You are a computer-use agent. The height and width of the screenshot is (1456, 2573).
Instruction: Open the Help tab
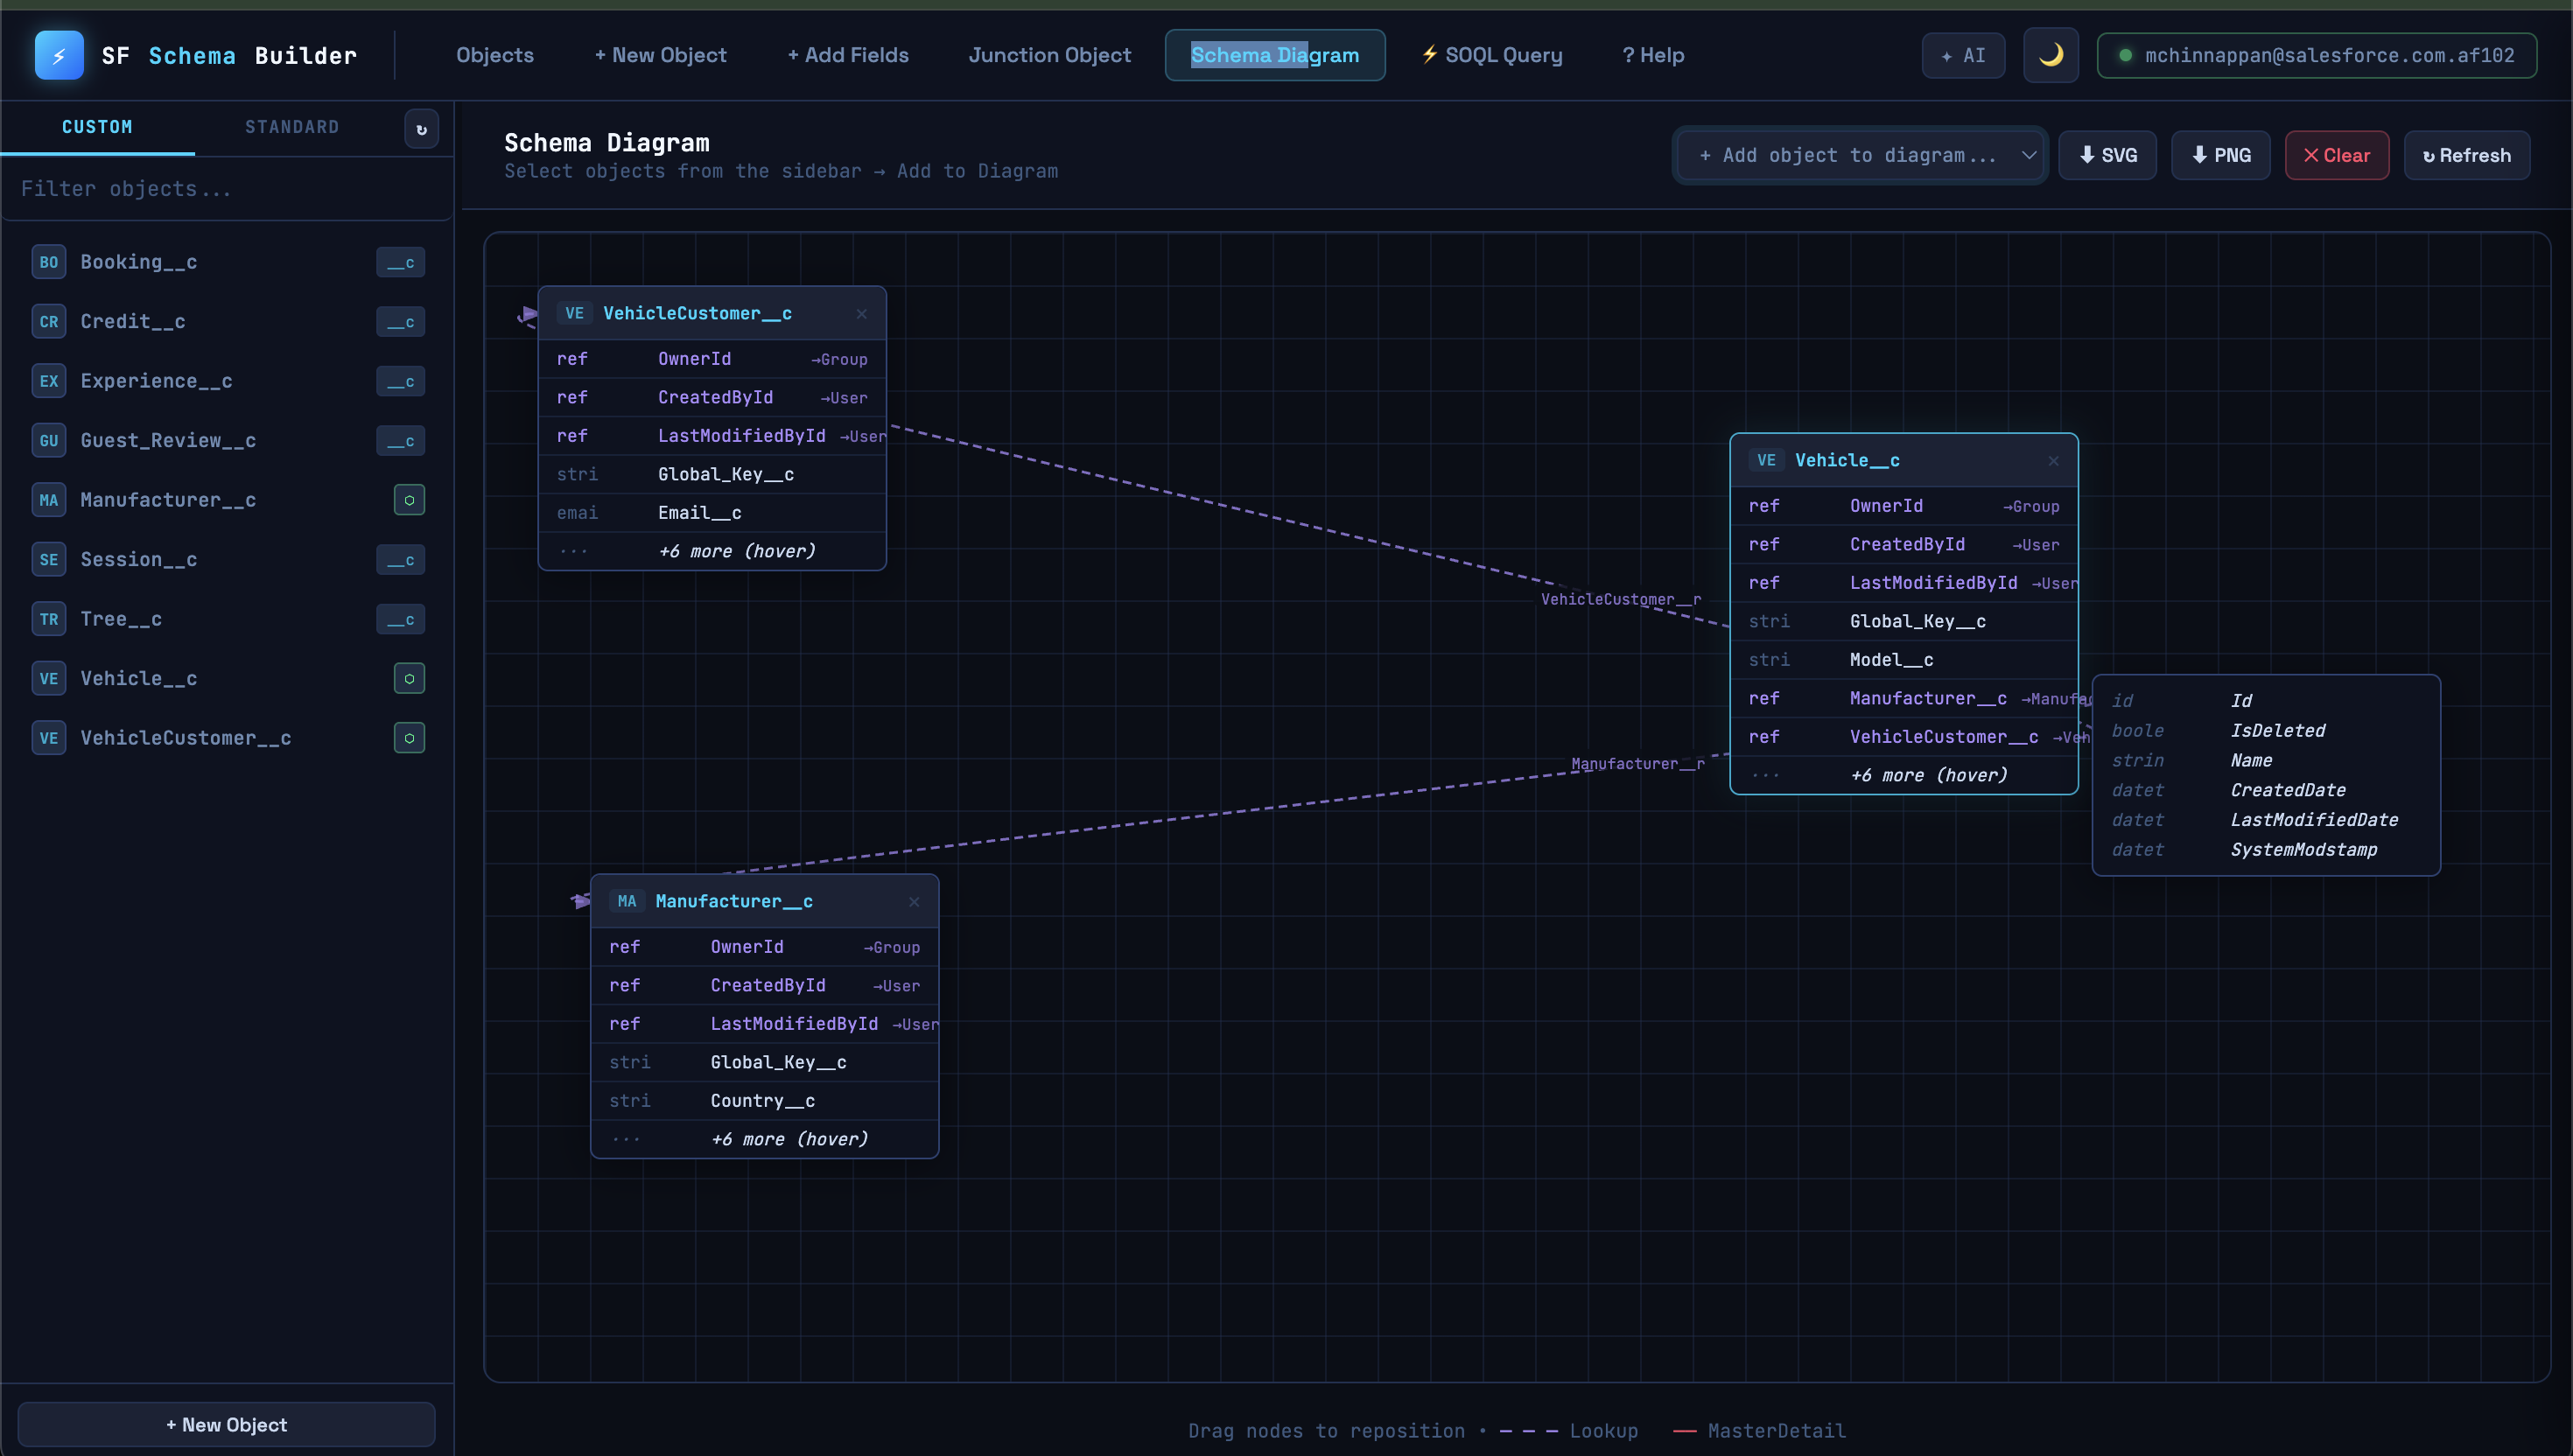[x=1653, y=55]
